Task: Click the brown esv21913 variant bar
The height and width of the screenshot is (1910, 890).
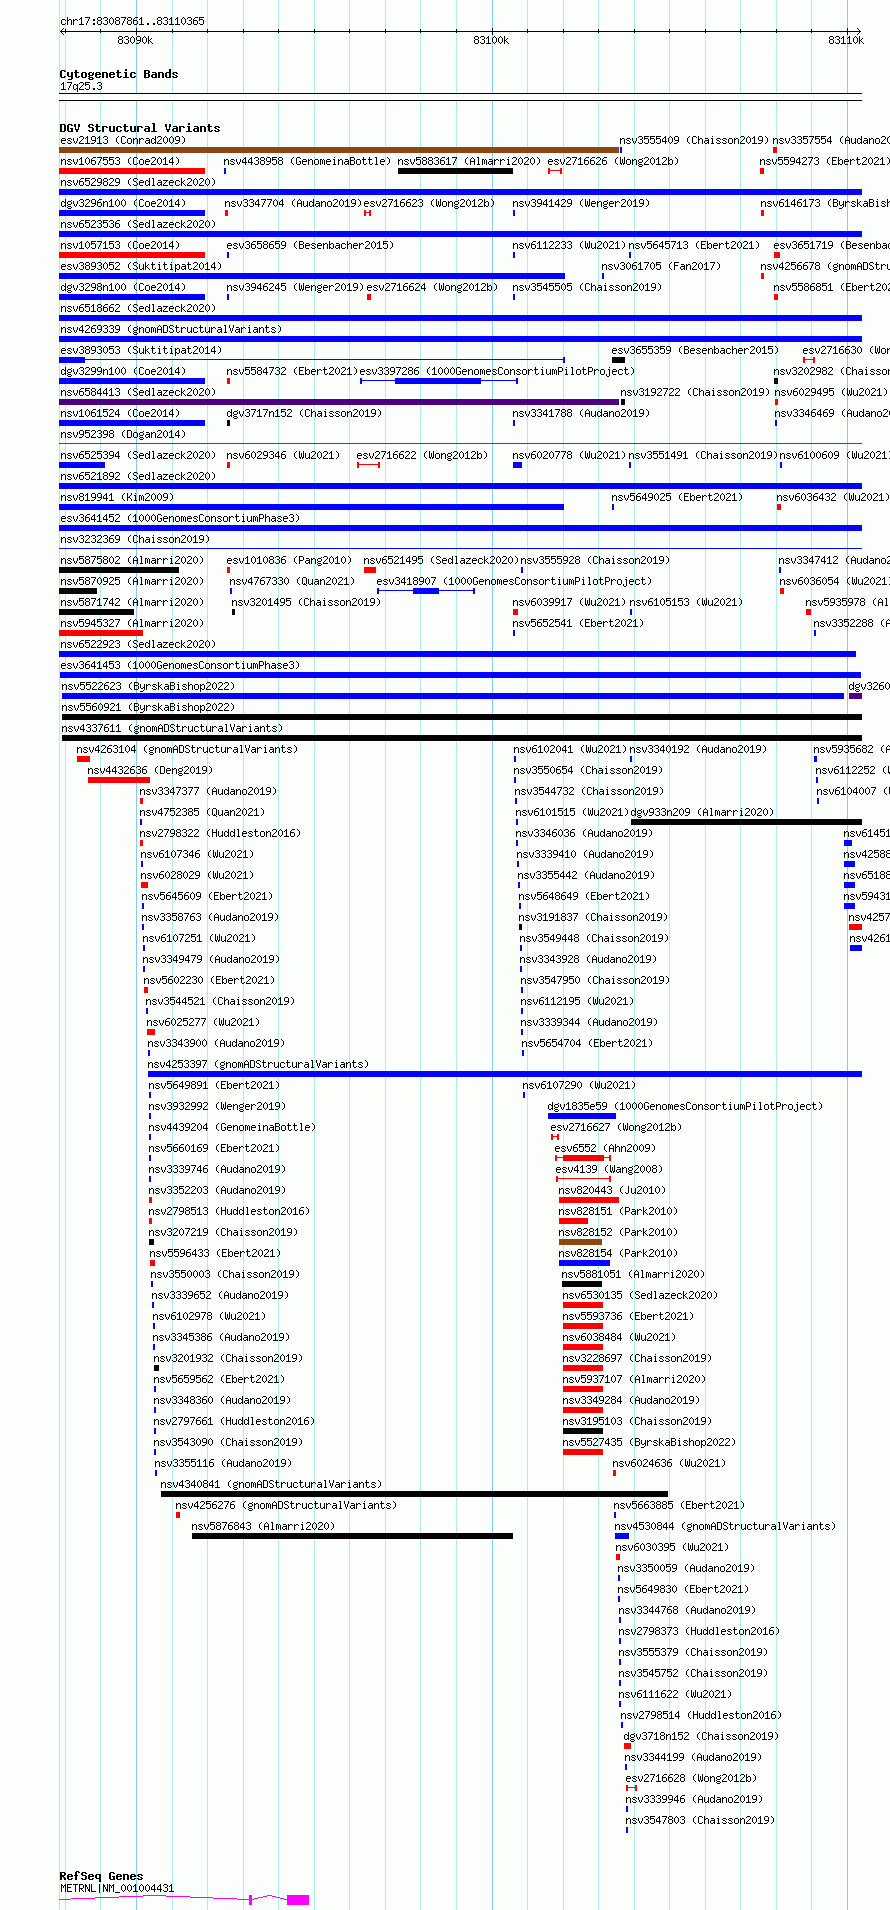Action: (339, 150)
